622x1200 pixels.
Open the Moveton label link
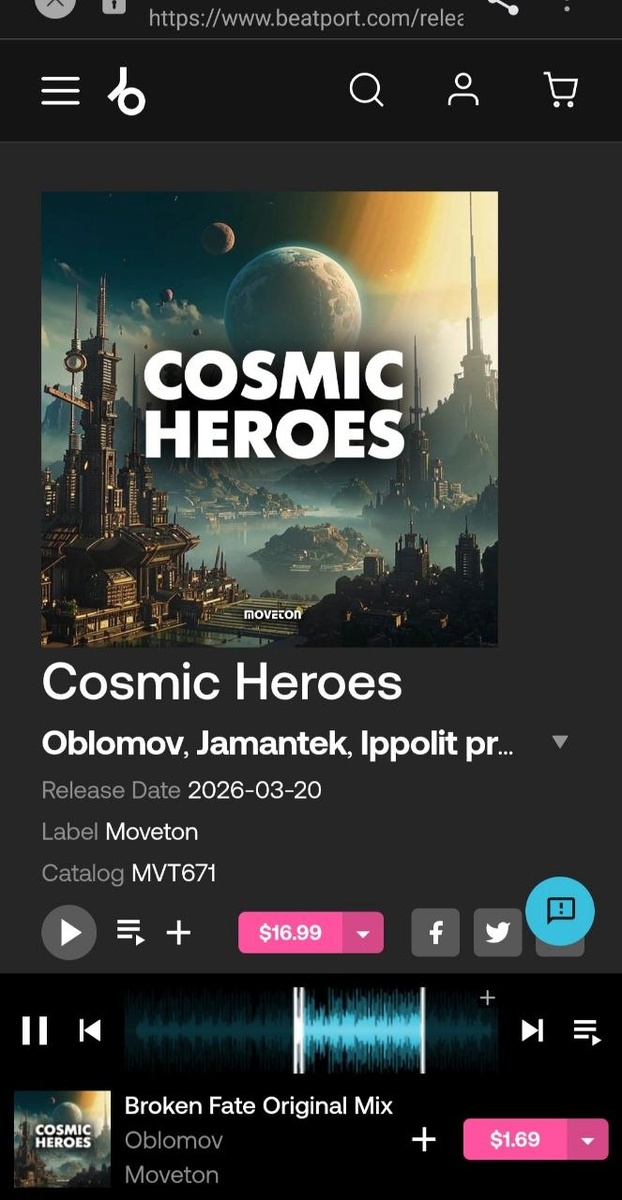pos(151,832)
